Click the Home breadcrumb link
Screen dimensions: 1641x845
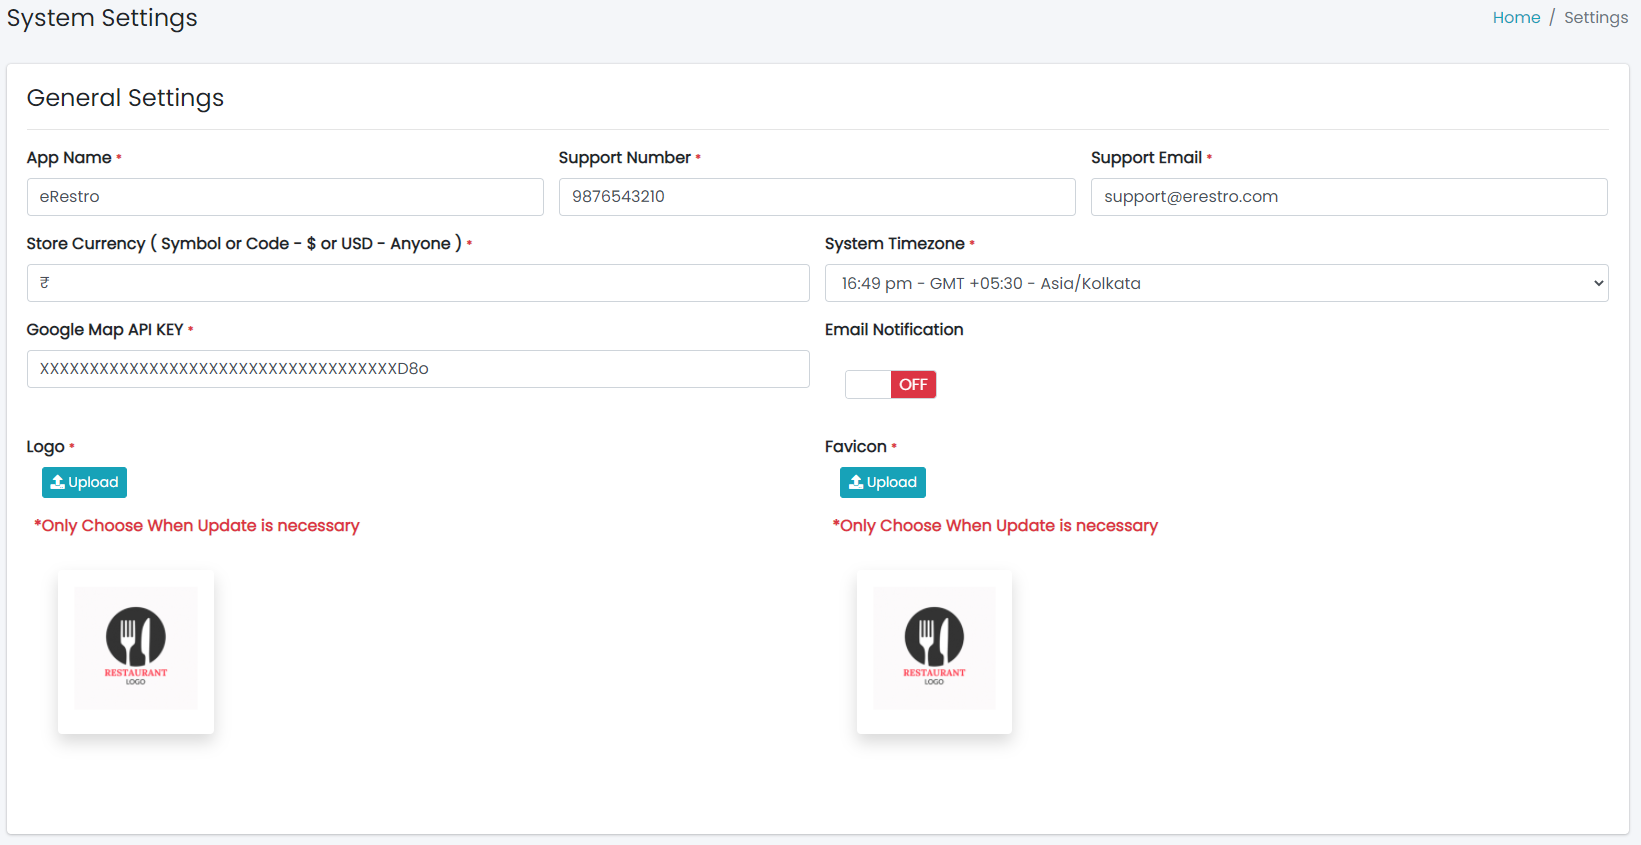pos(1516,18)
